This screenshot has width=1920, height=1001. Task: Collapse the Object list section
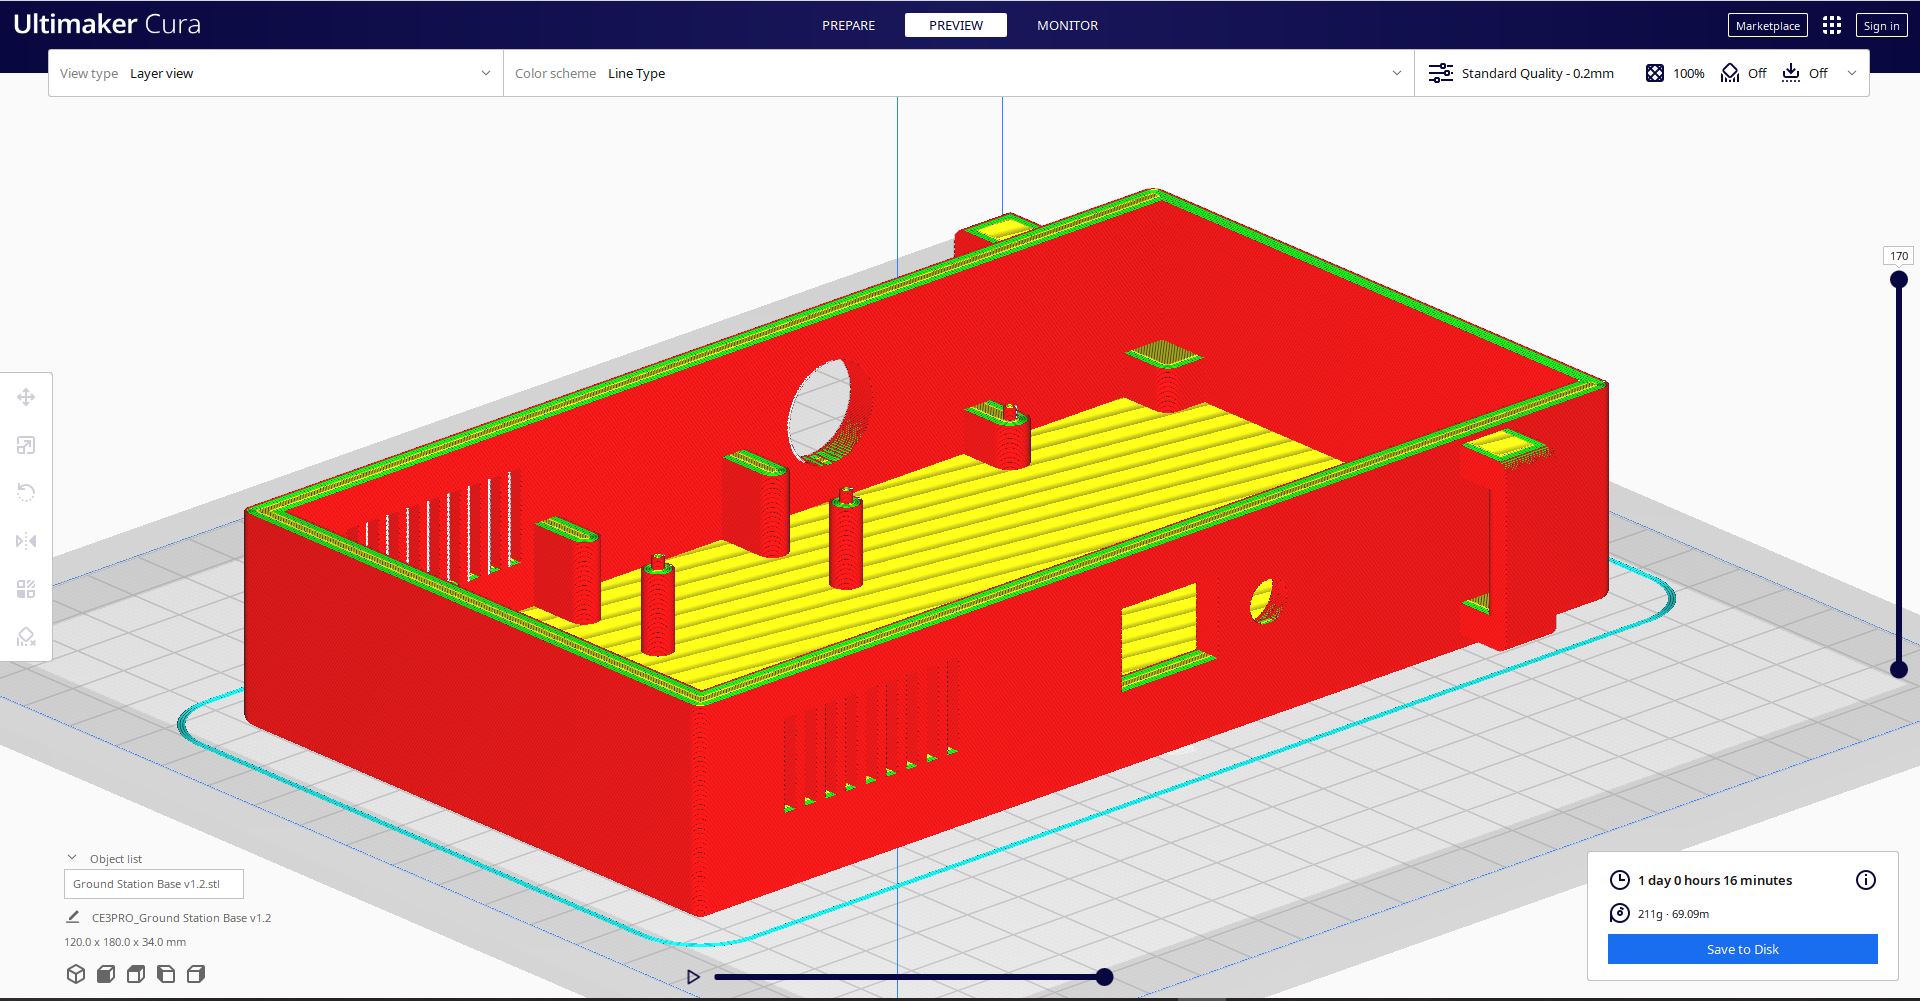coord(72,858)
